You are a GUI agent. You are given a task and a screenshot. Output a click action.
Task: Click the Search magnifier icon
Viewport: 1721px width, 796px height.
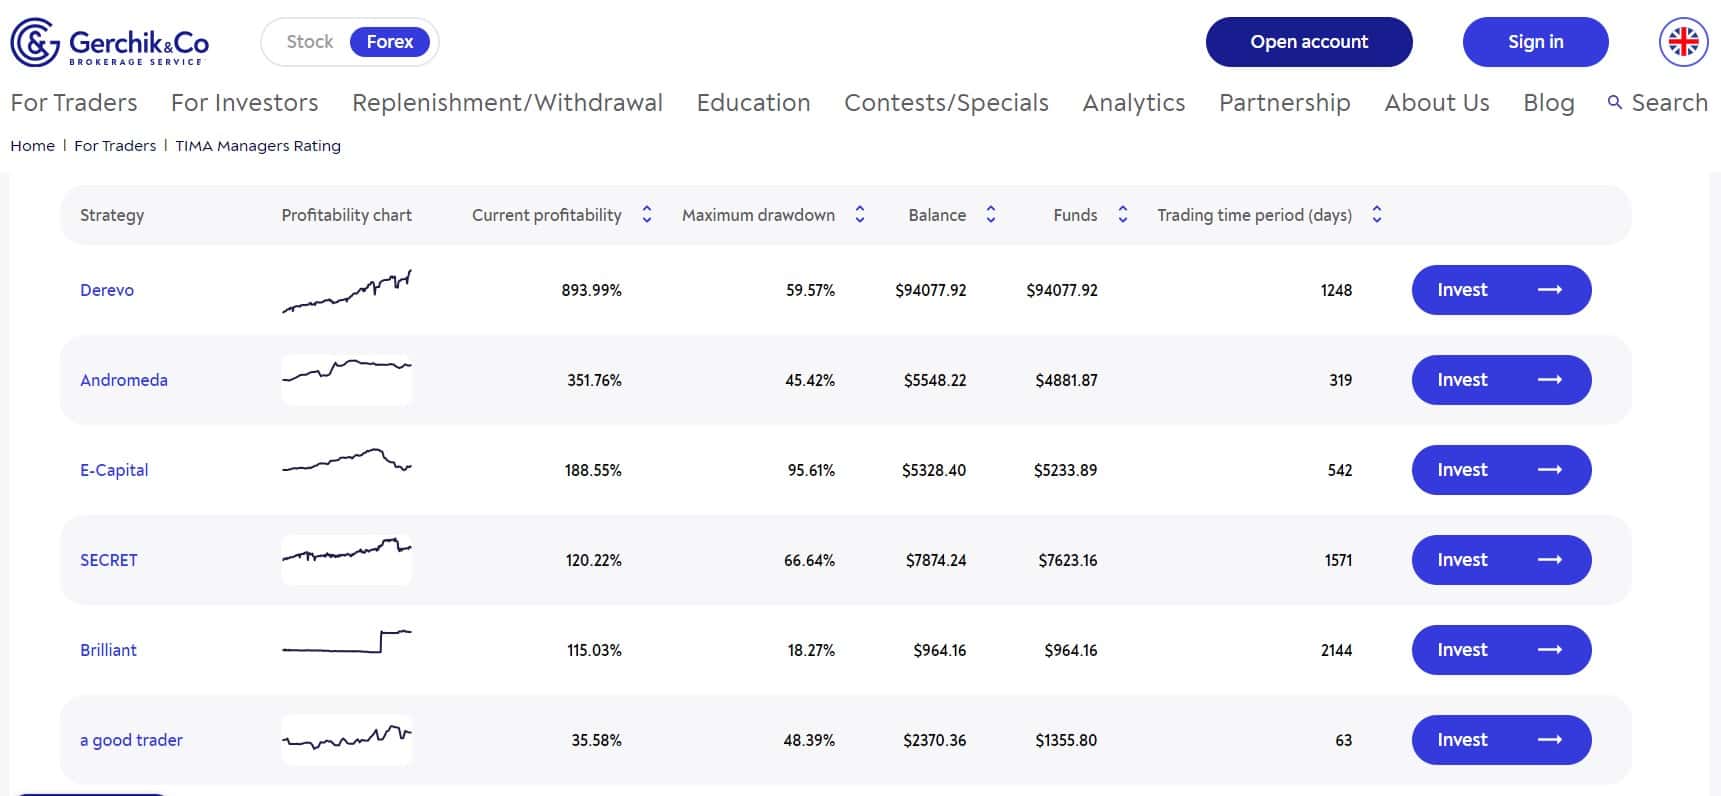1614,102
